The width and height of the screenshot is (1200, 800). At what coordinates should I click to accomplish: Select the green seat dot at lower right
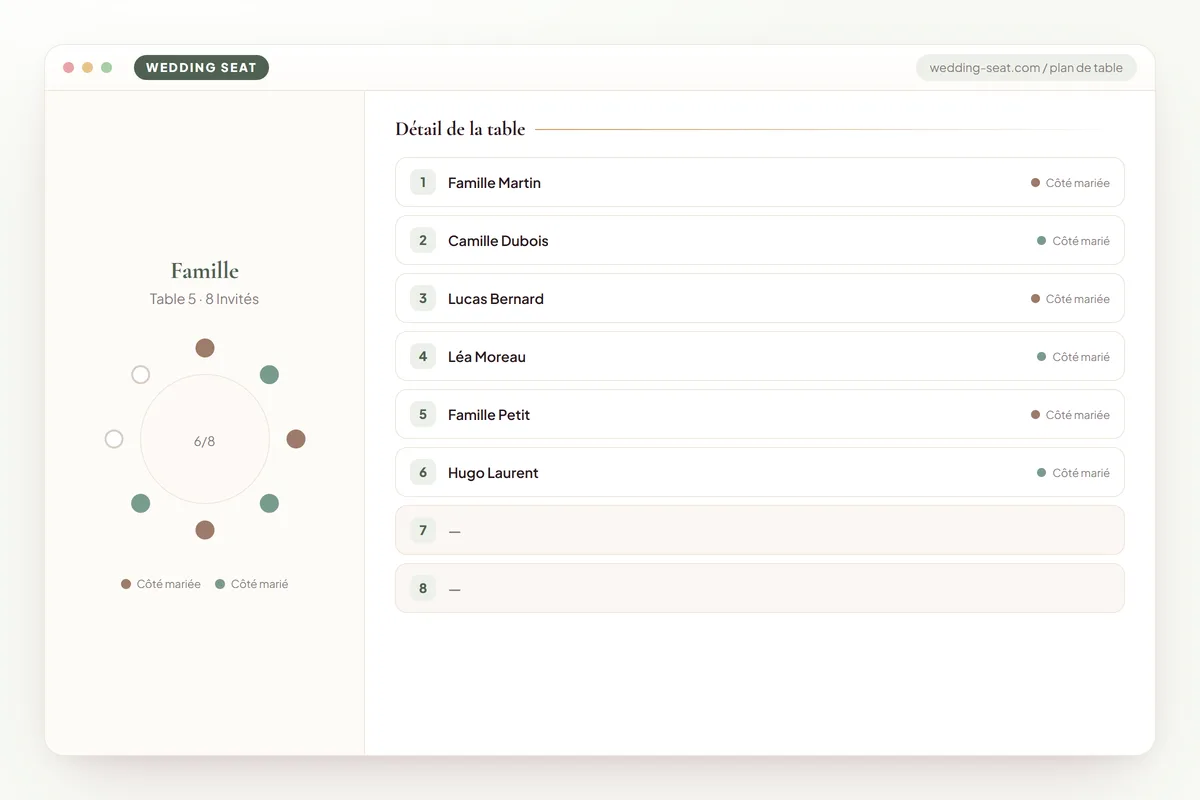pos(269,503)
